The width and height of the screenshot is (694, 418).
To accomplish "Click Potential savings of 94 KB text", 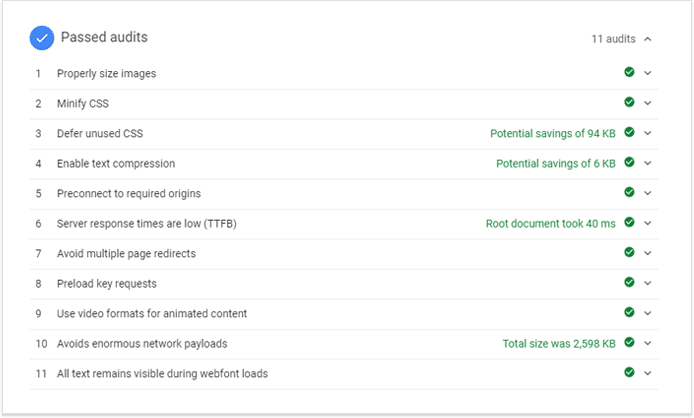I will [x=553, y=133].
